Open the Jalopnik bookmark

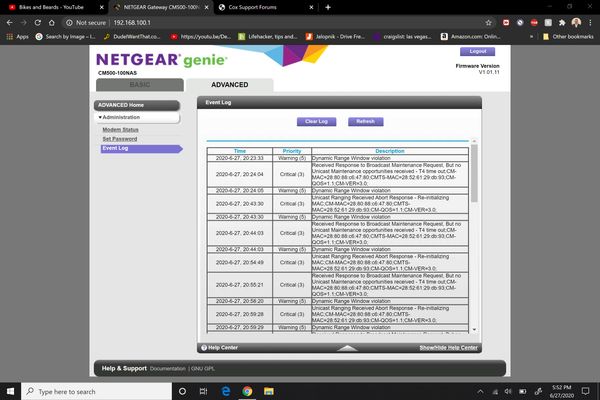tap(335, 37)
